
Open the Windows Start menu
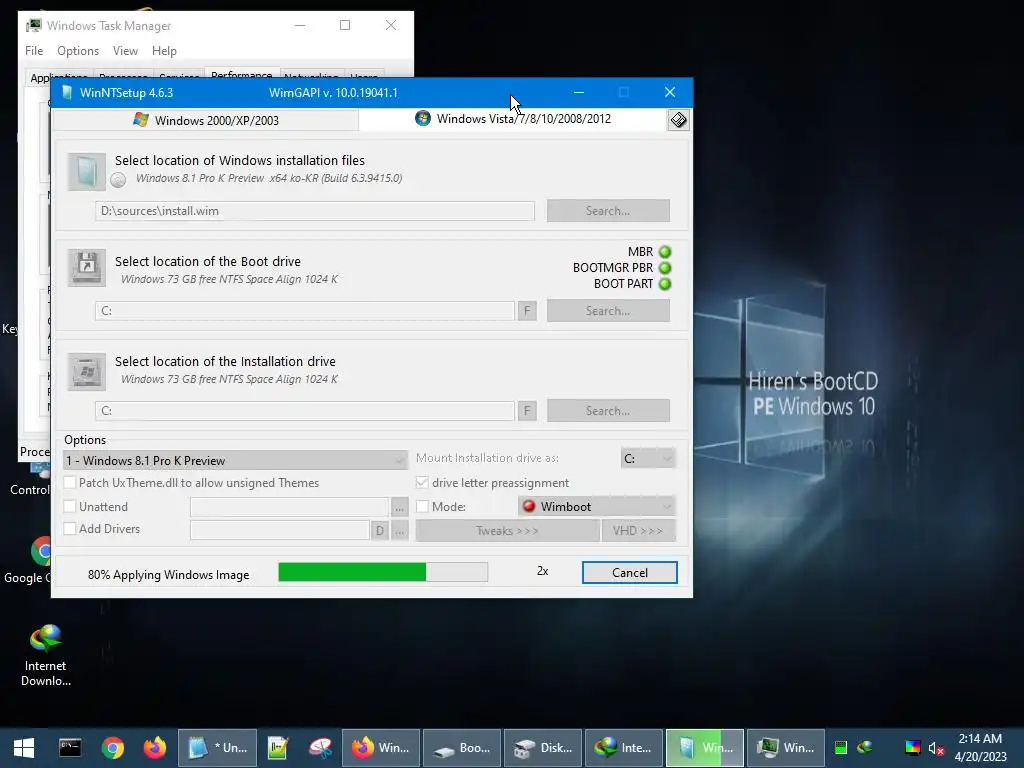[24, 748]
